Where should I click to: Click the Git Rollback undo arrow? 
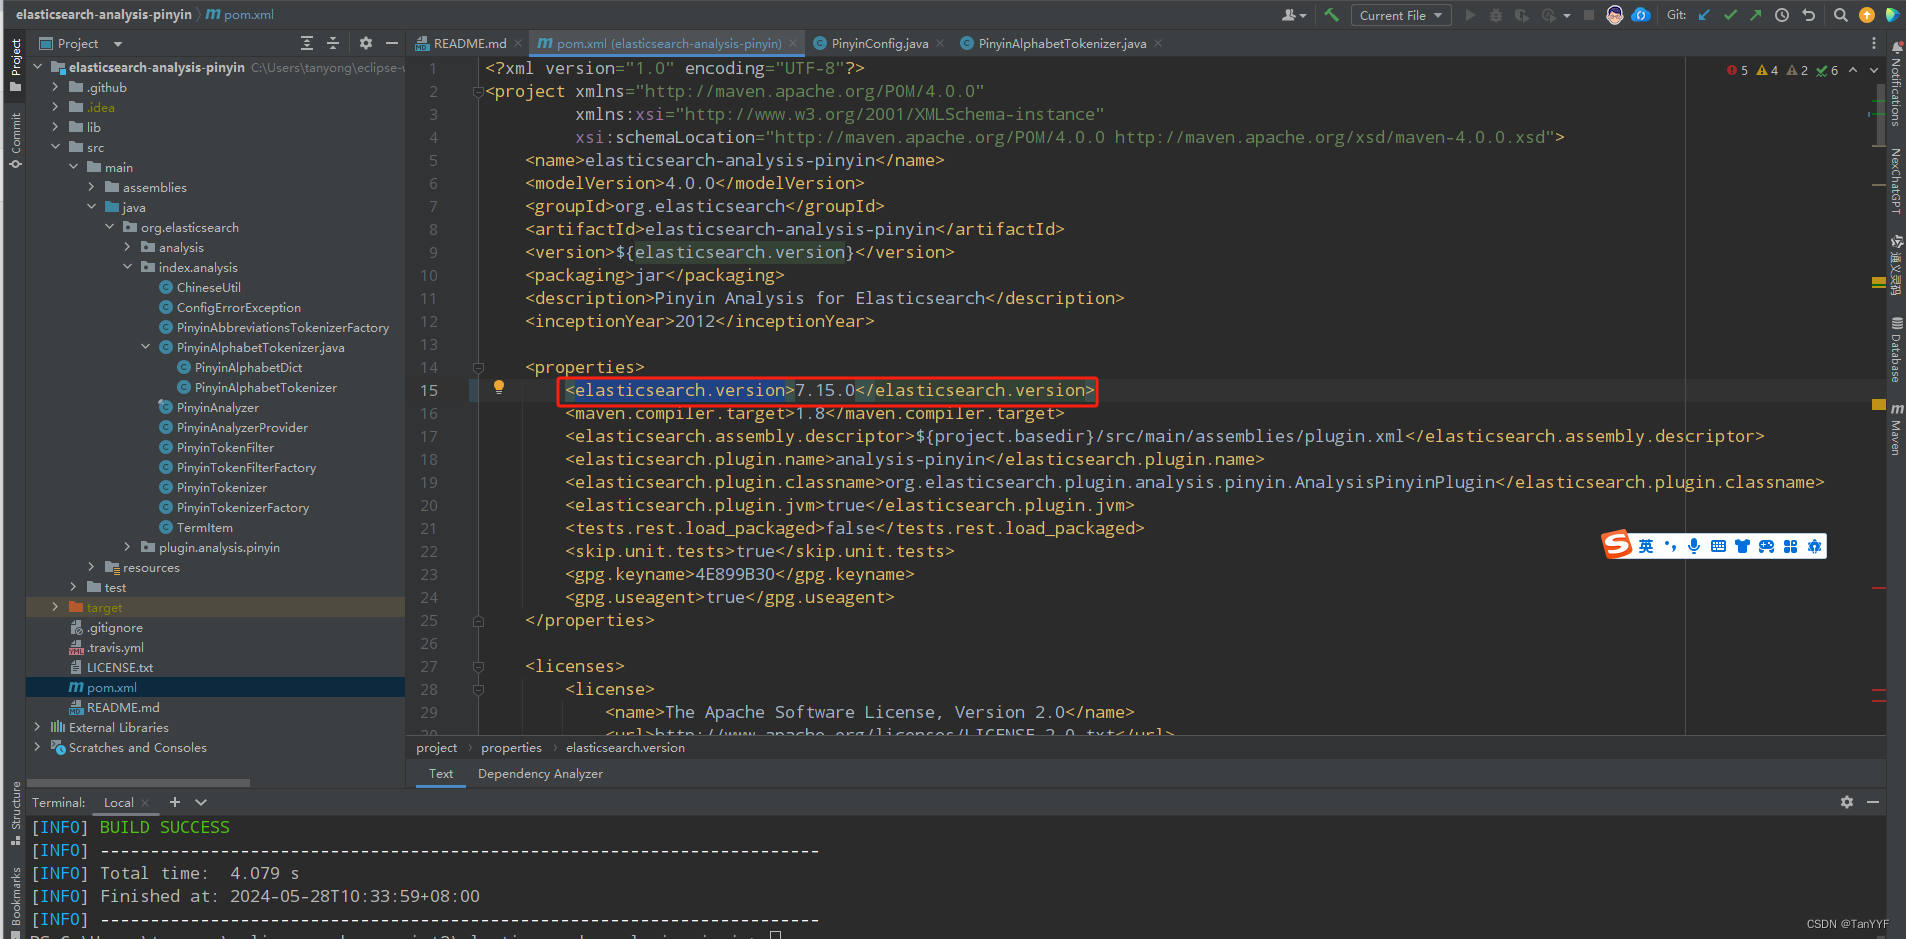[1808, 15]
